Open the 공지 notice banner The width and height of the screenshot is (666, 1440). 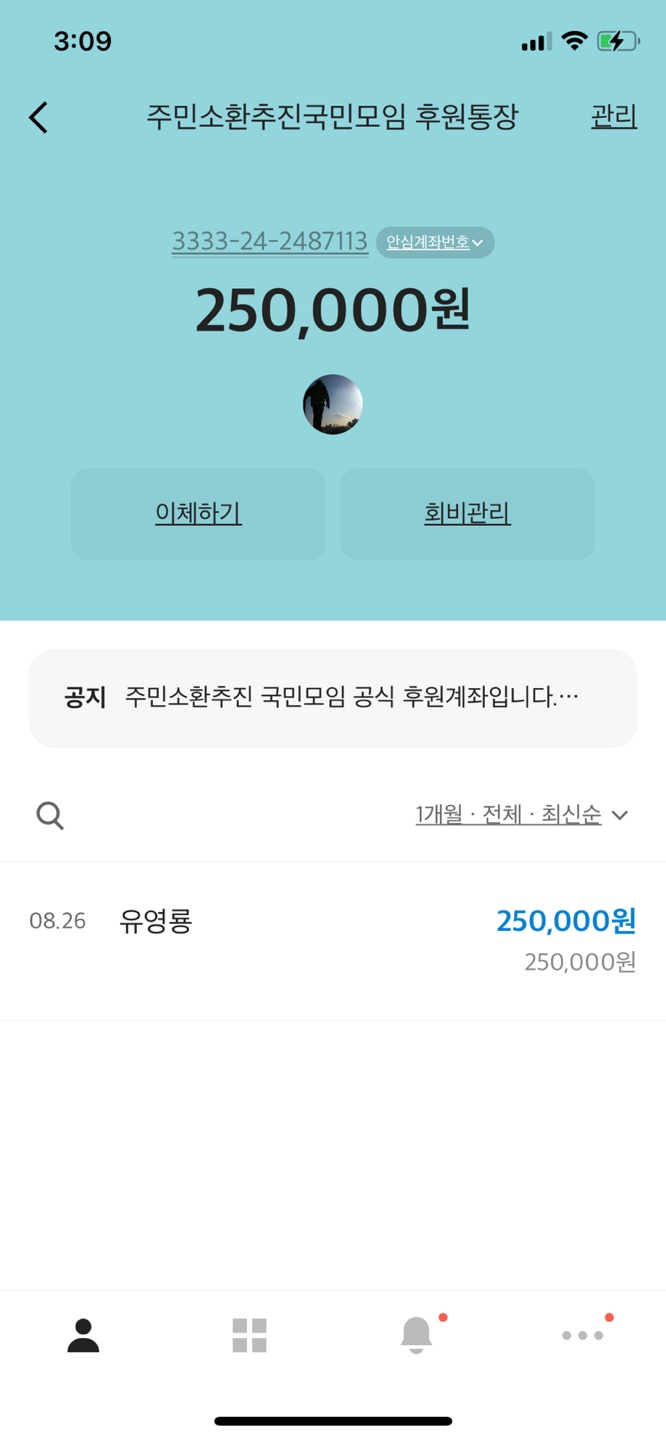[x=332, y=698]
